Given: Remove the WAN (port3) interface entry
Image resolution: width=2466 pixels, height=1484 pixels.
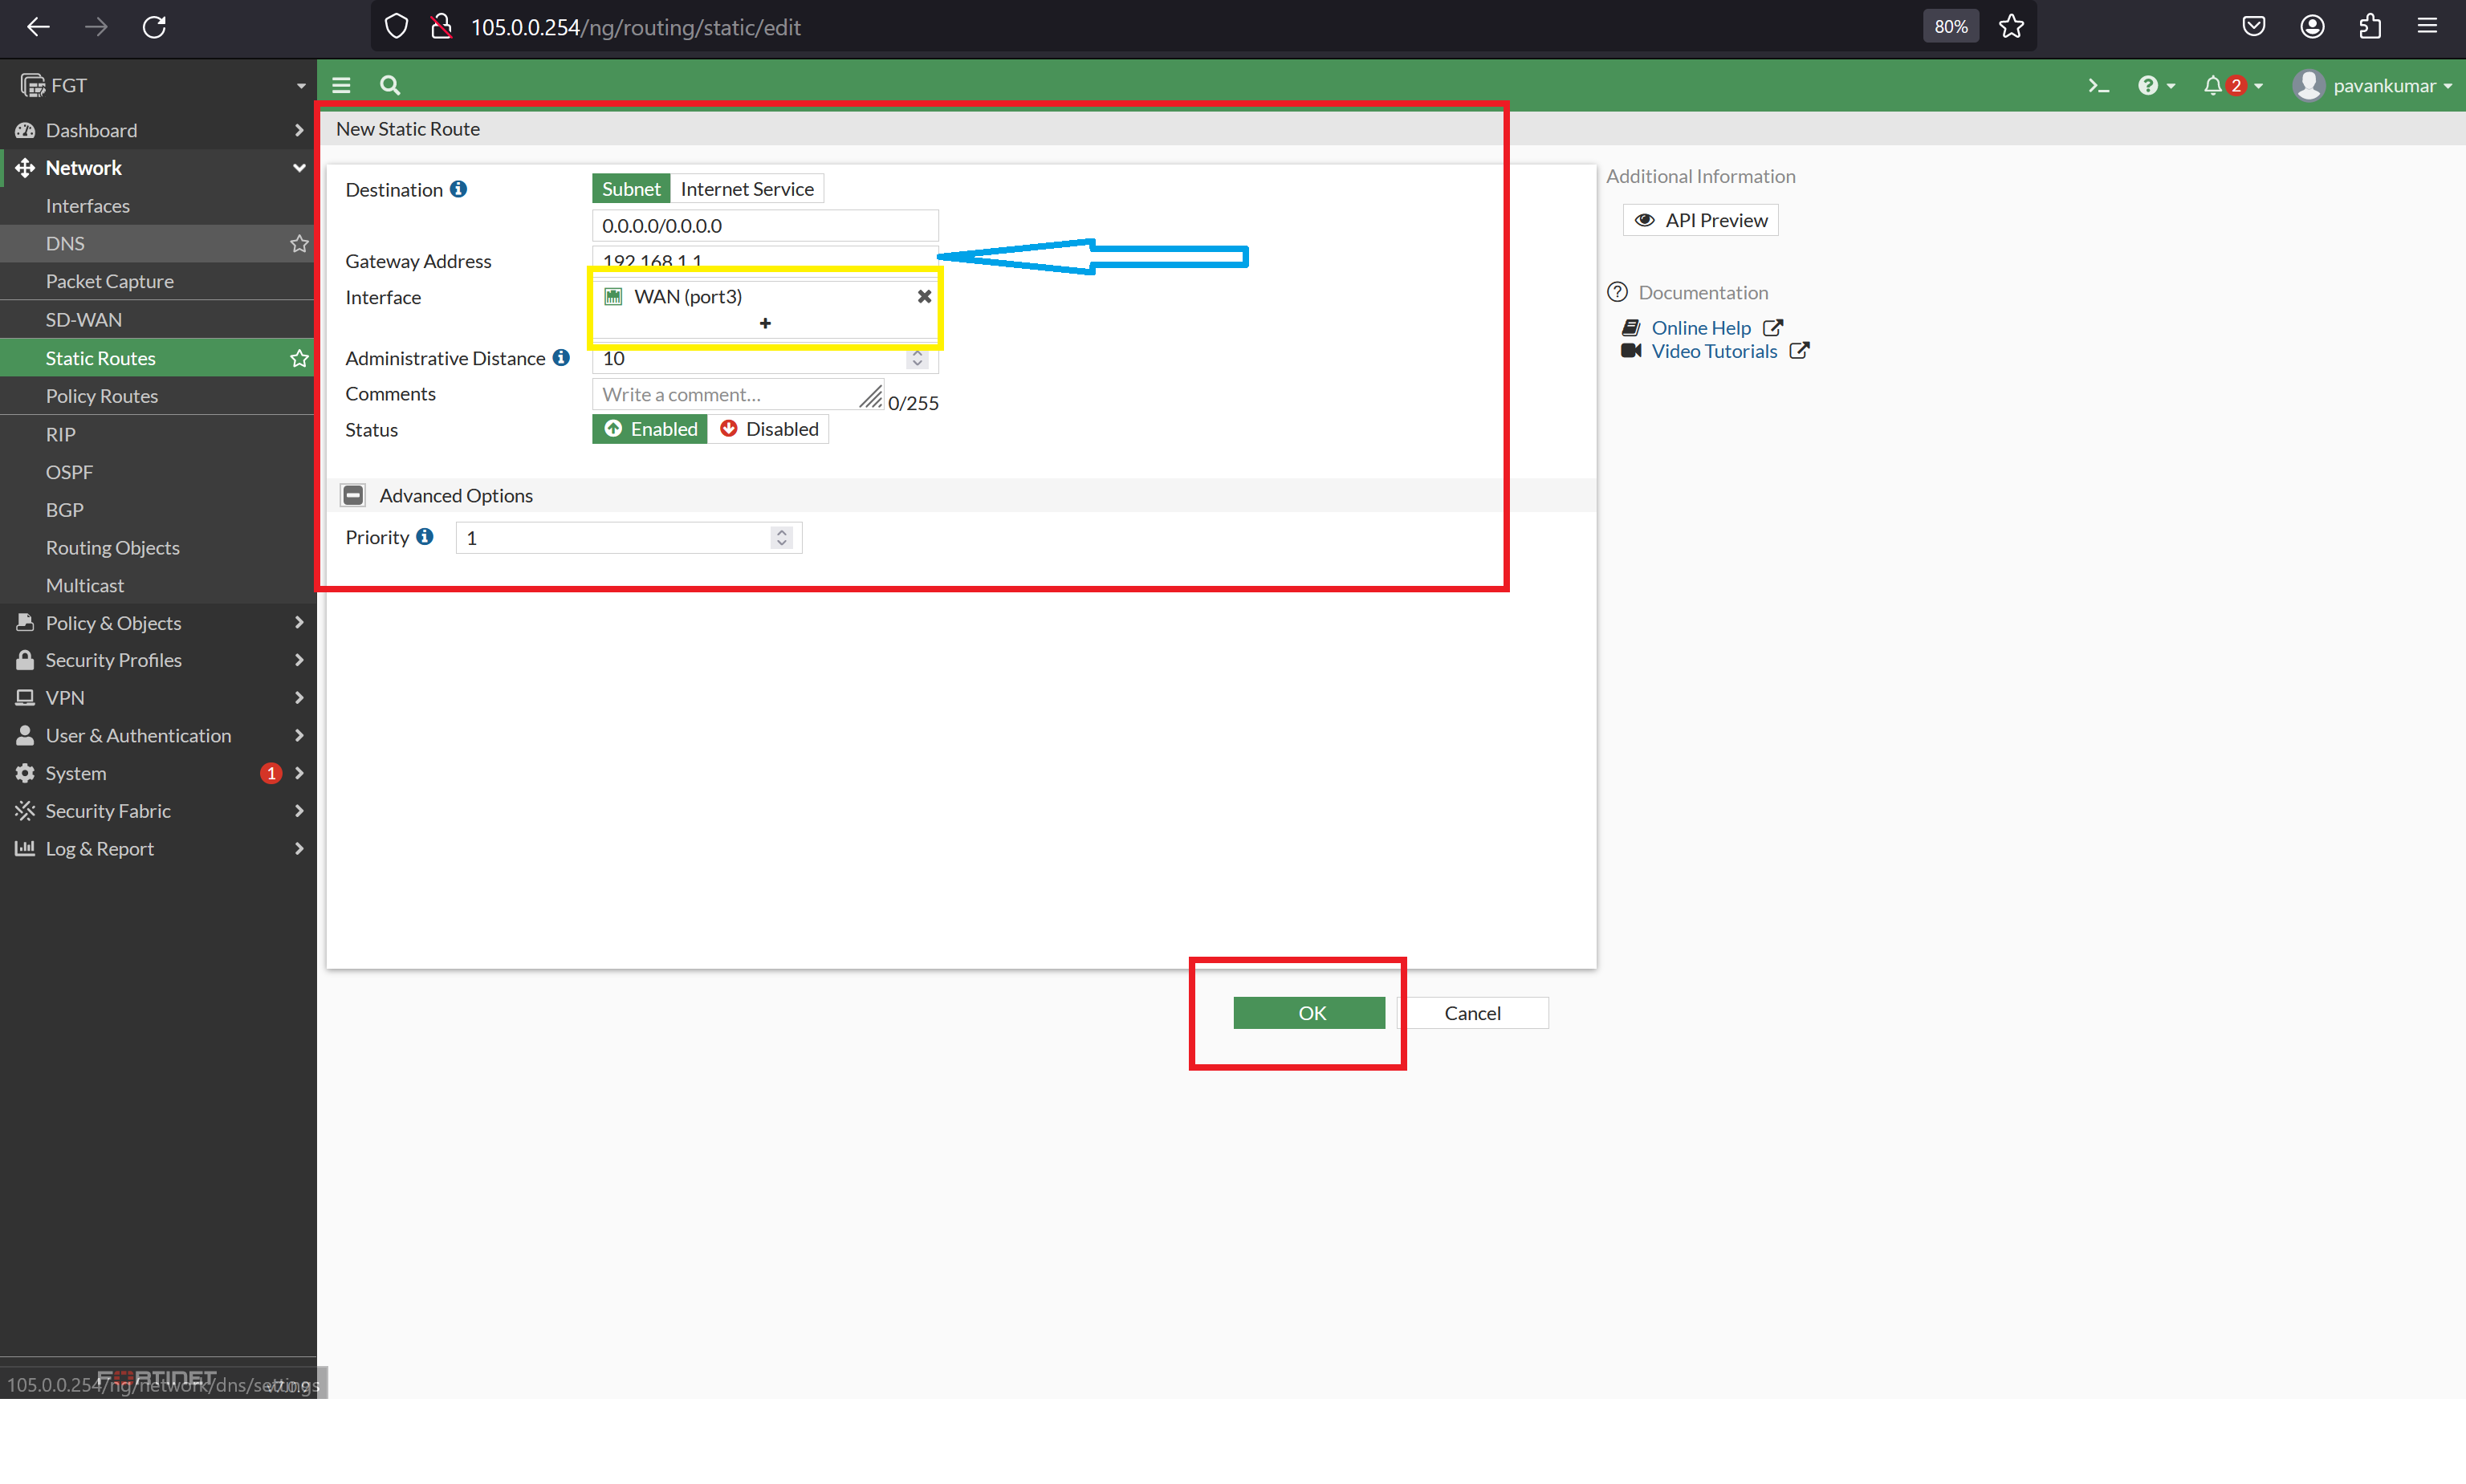Looking at the screenshot, I should (x=923, y=296).
